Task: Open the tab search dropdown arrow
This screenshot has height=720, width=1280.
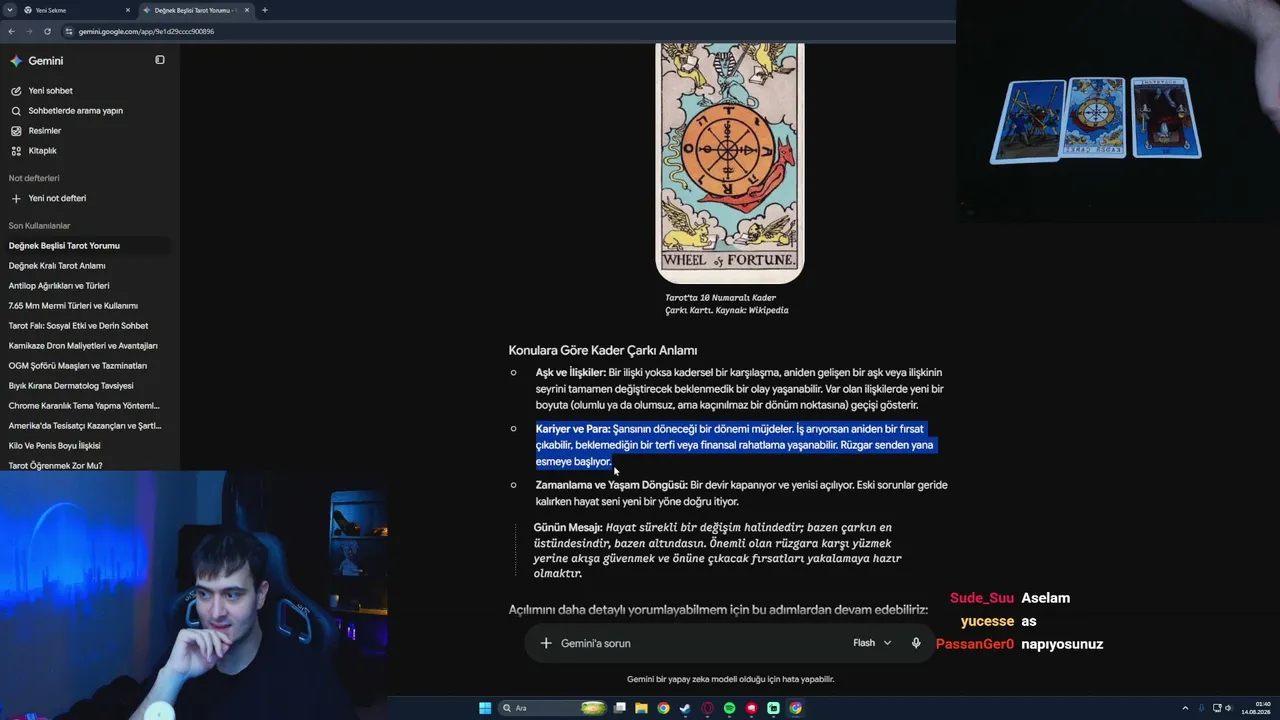Action: point(9,10)
